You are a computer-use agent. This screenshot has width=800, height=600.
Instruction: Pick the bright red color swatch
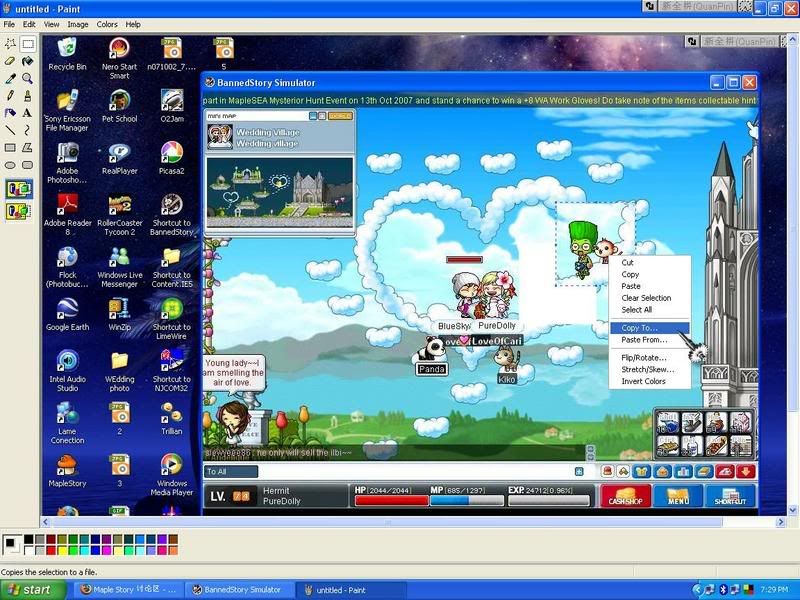pos(51,549)
